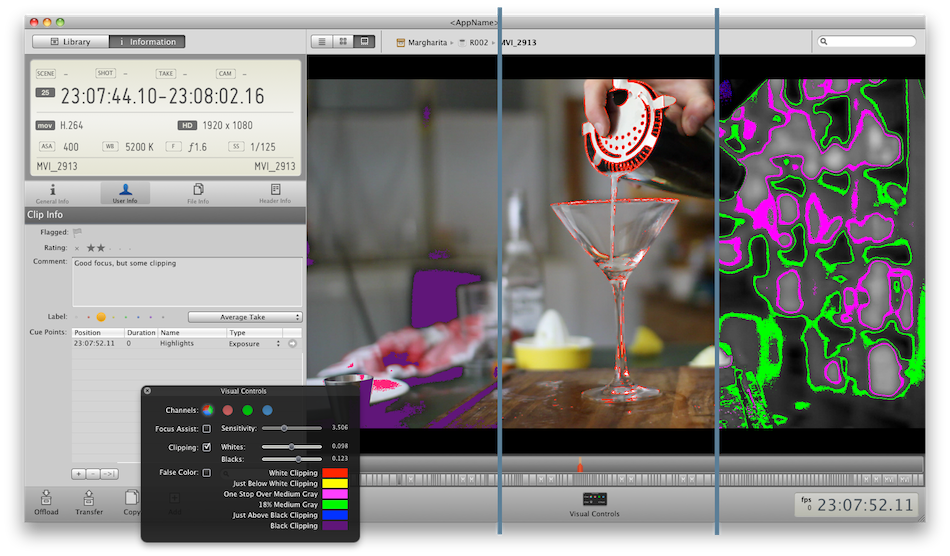Open the Header Info tab
The image size is (950, 556).
[x=275, y=194]
